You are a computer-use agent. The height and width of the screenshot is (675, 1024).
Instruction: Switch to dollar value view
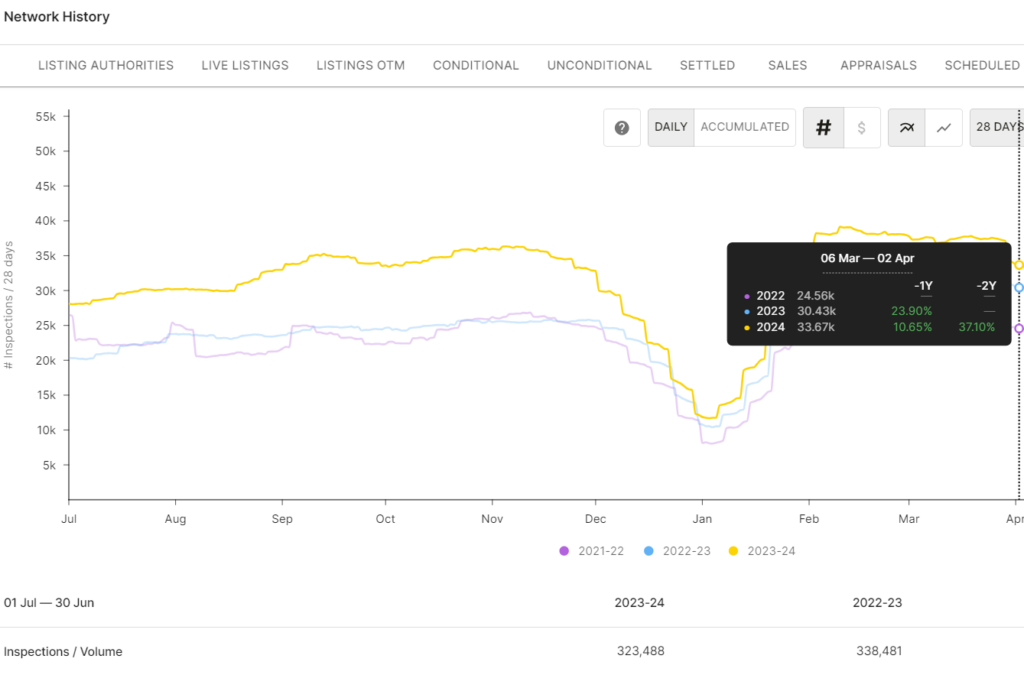pyautogui.click(x=862, y=128)
